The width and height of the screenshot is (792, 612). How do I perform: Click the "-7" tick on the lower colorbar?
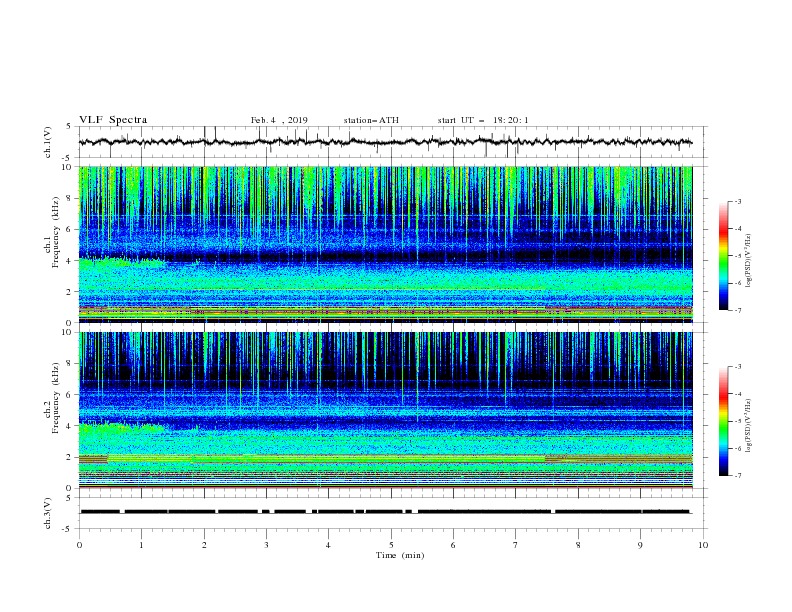point(737,475)
